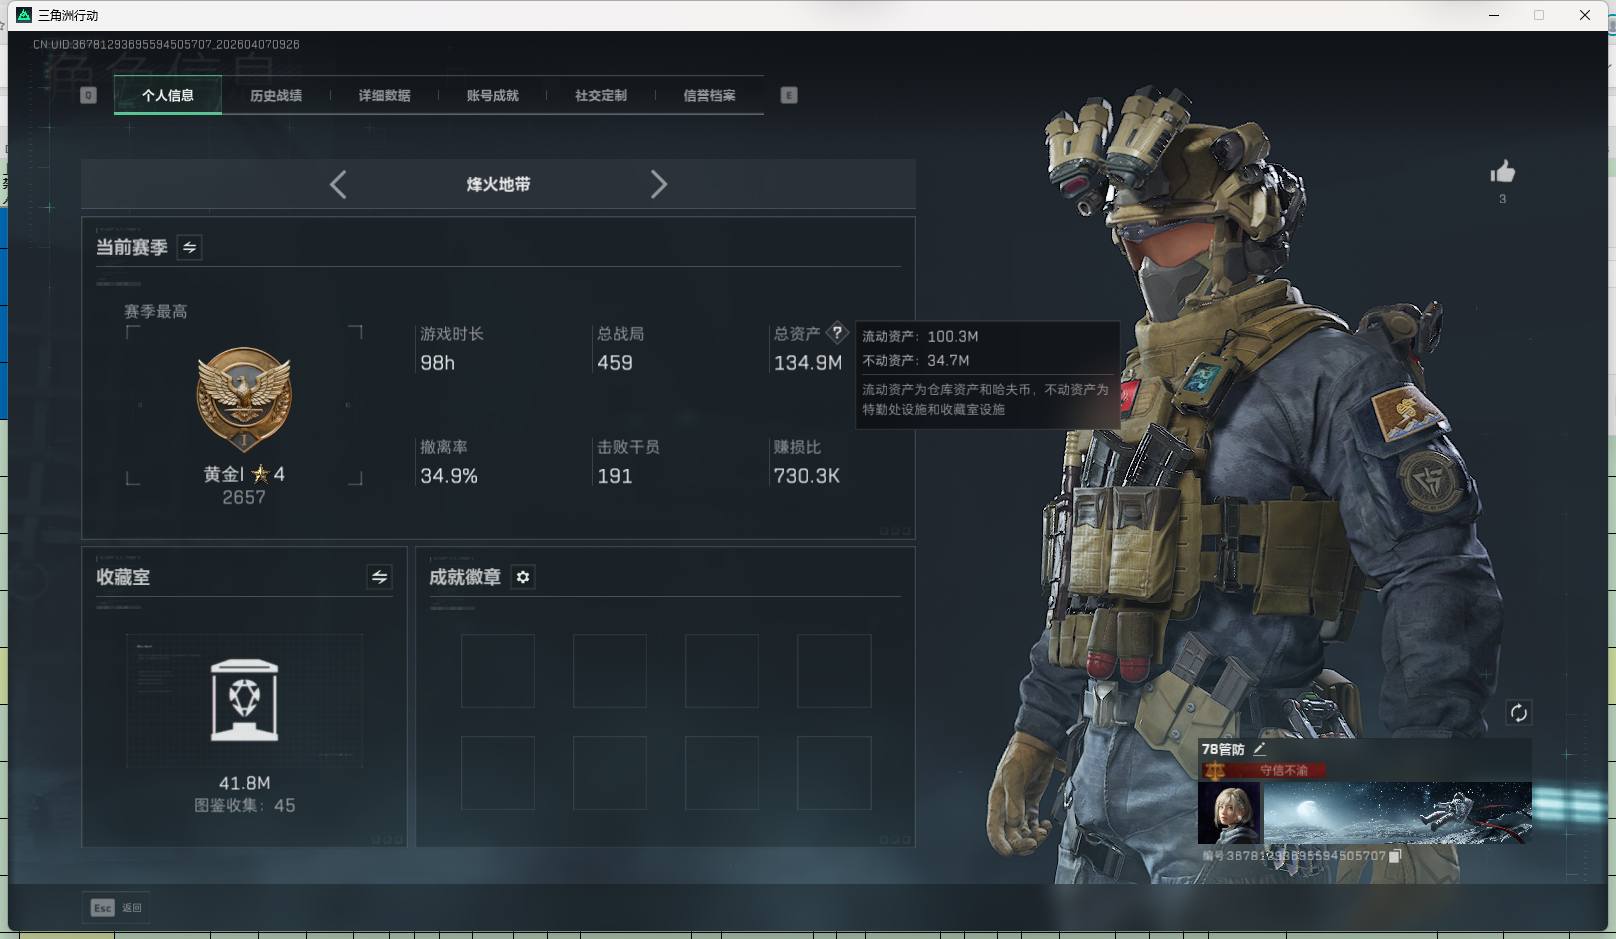Give a thumbs-up like to this profile
This screenshot has height=939, width=1616.
point(1502,172)
